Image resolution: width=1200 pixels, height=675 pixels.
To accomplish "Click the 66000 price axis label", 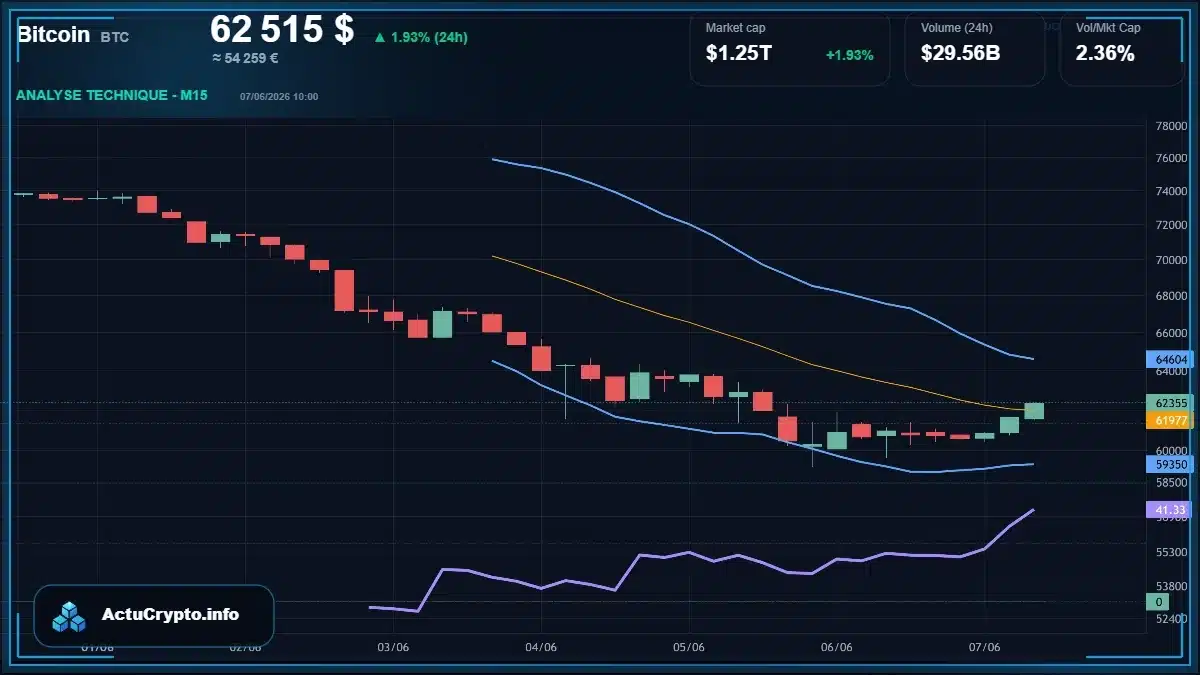I will [1171, 333].
